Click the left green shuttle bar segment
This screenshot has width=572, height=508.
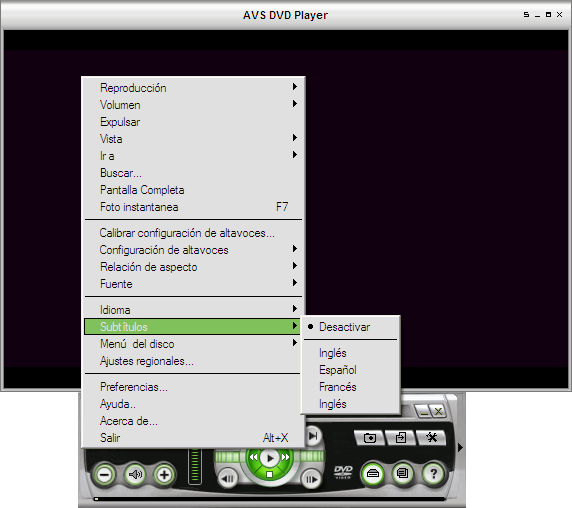tap(230, 457)
